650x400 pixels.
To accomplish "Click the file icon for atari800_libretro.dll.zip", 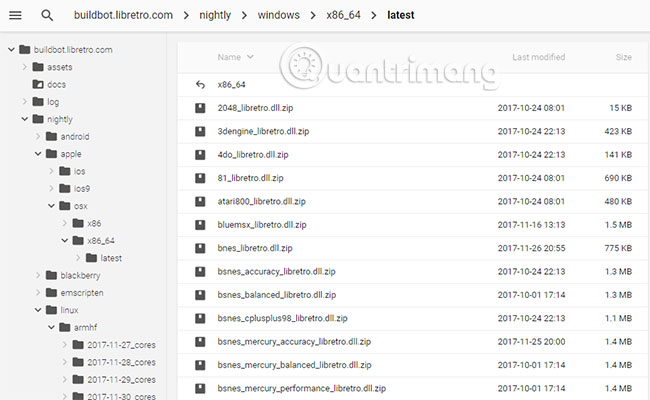I will [200, 201].
